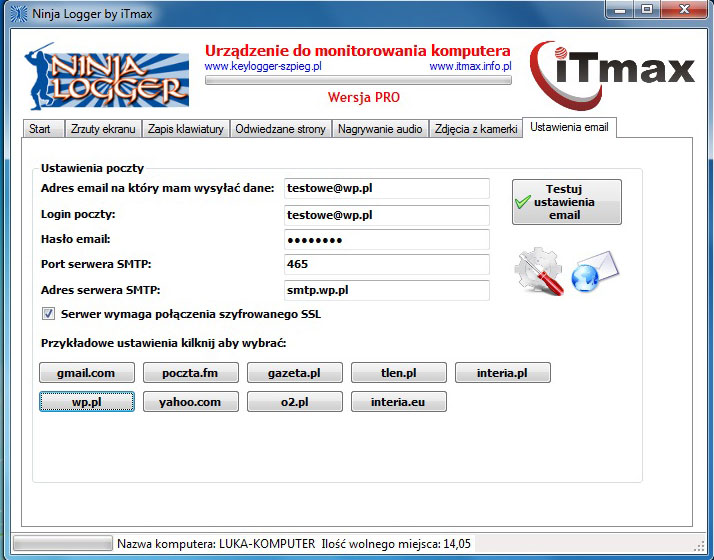714x560 pixels.
Task: Click the settings gear with screwdriver icon
Action: [539, 270]
